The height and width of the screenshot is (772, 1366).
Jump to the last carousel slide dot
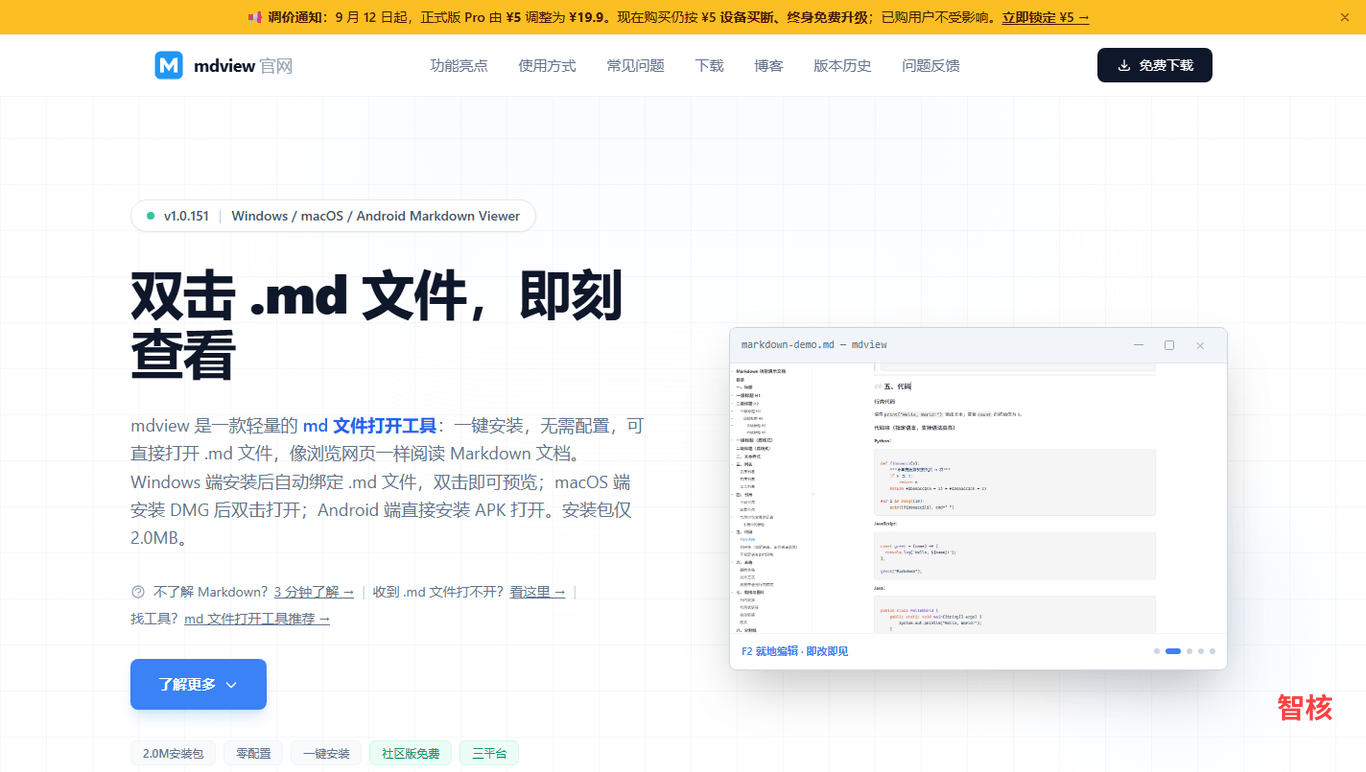coord(1212,651)
